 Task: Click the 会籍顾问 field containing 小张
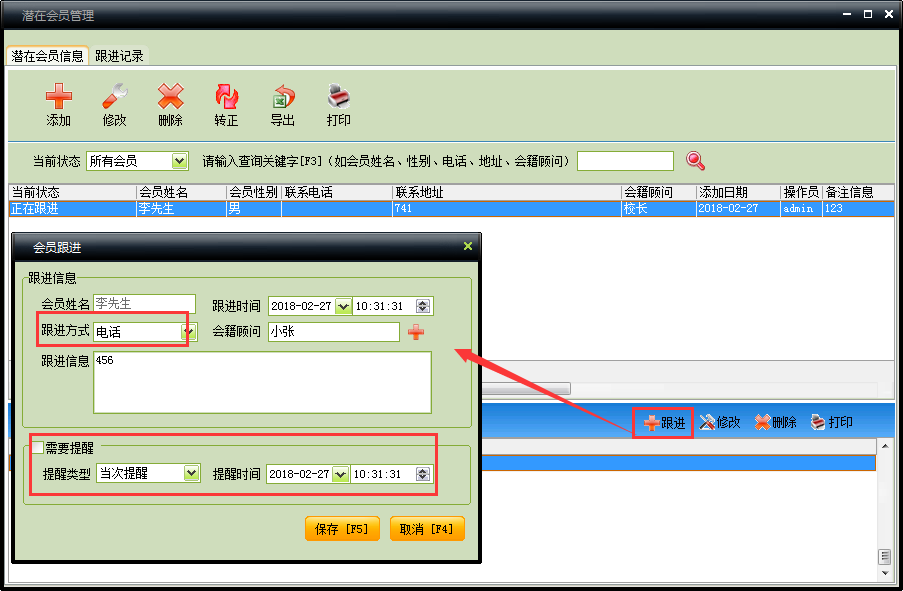point(334,332)
